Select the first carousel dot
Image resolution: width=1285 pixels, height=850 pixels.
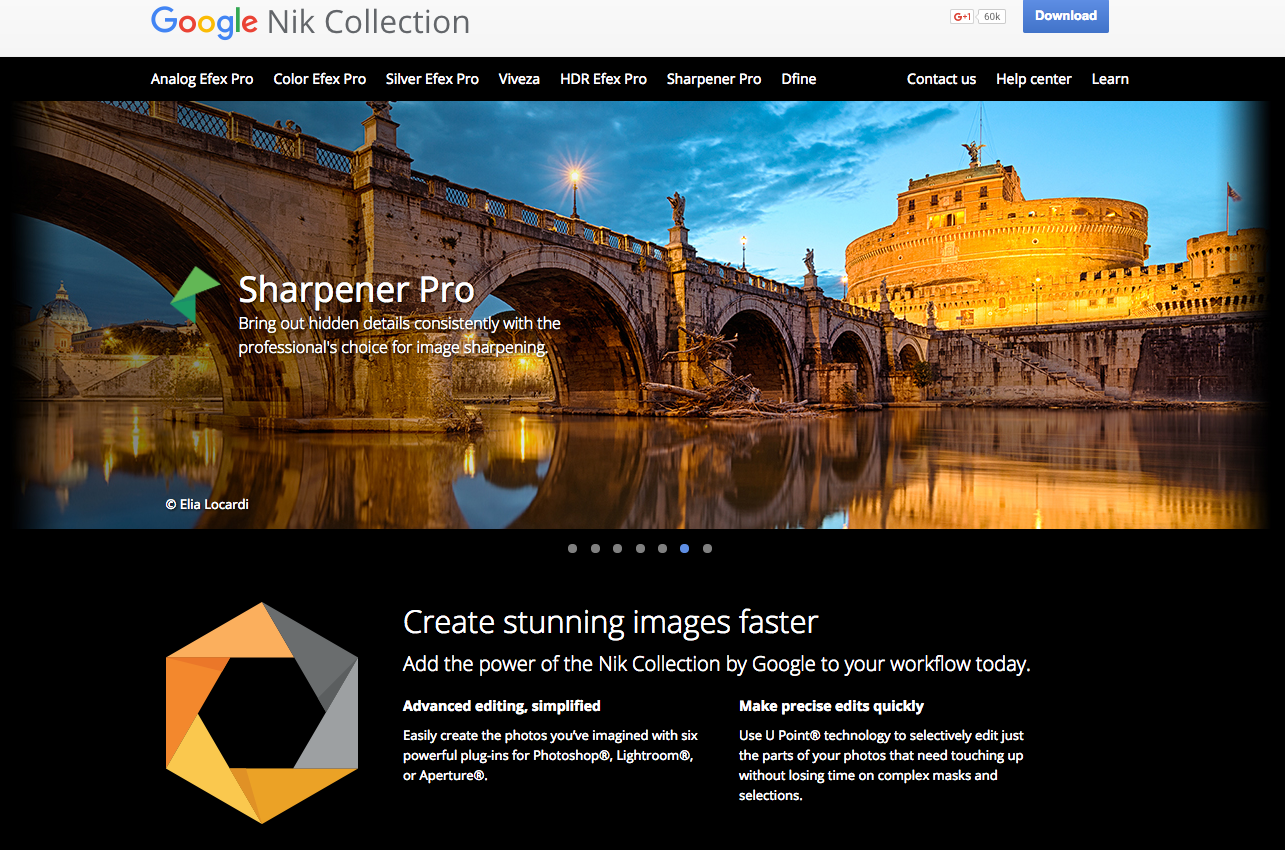pyautogui.click(x=572, y=548)
